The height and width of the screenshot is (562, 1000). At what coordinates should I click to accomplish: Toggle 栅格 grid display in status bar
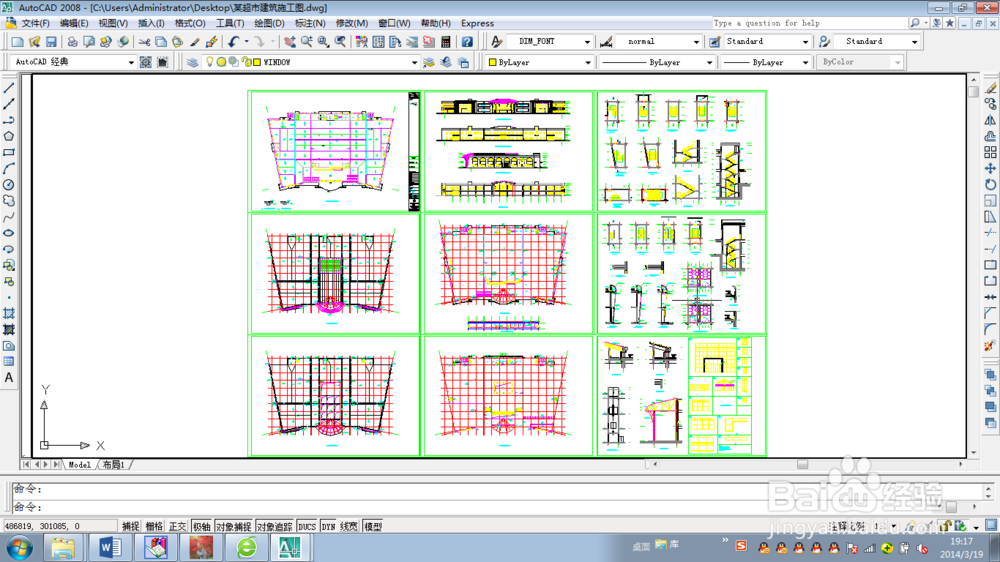154,526
